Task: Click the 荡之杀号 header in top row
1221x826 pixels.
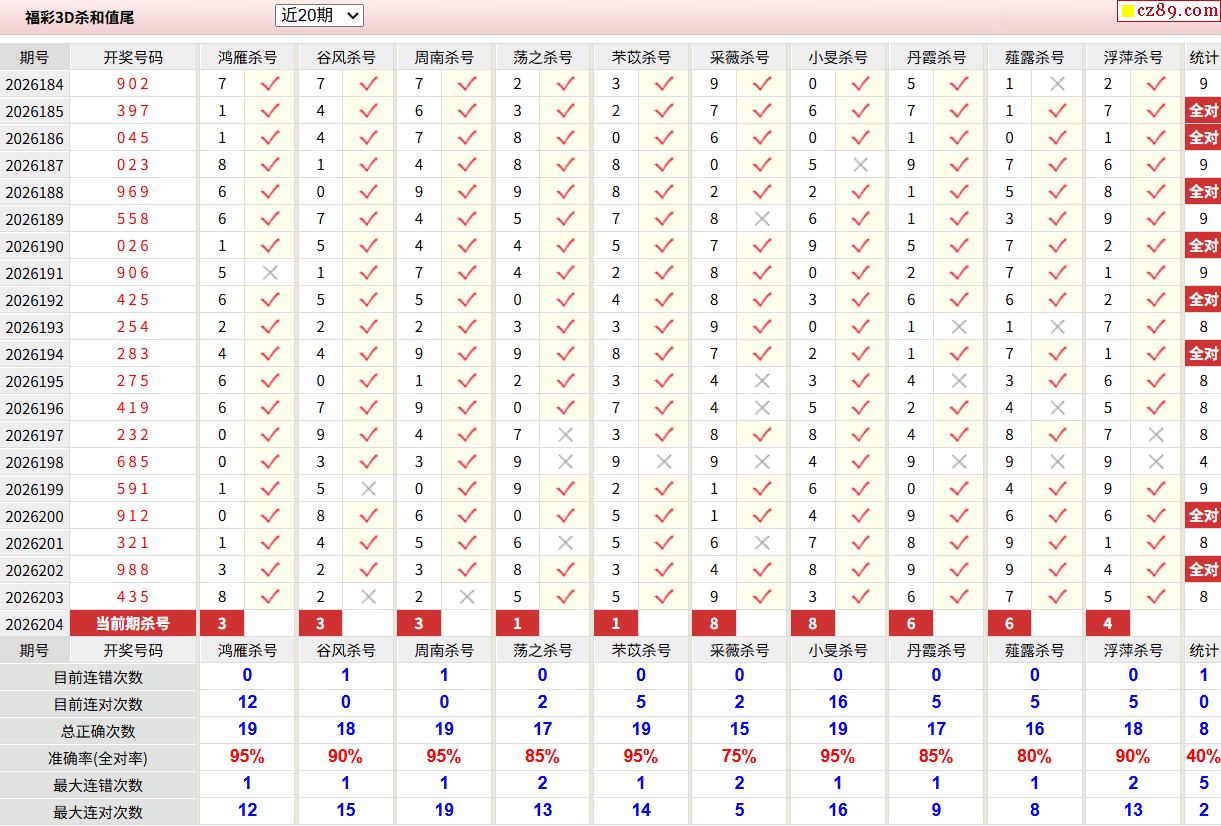Action: click(x=542, y=58)
